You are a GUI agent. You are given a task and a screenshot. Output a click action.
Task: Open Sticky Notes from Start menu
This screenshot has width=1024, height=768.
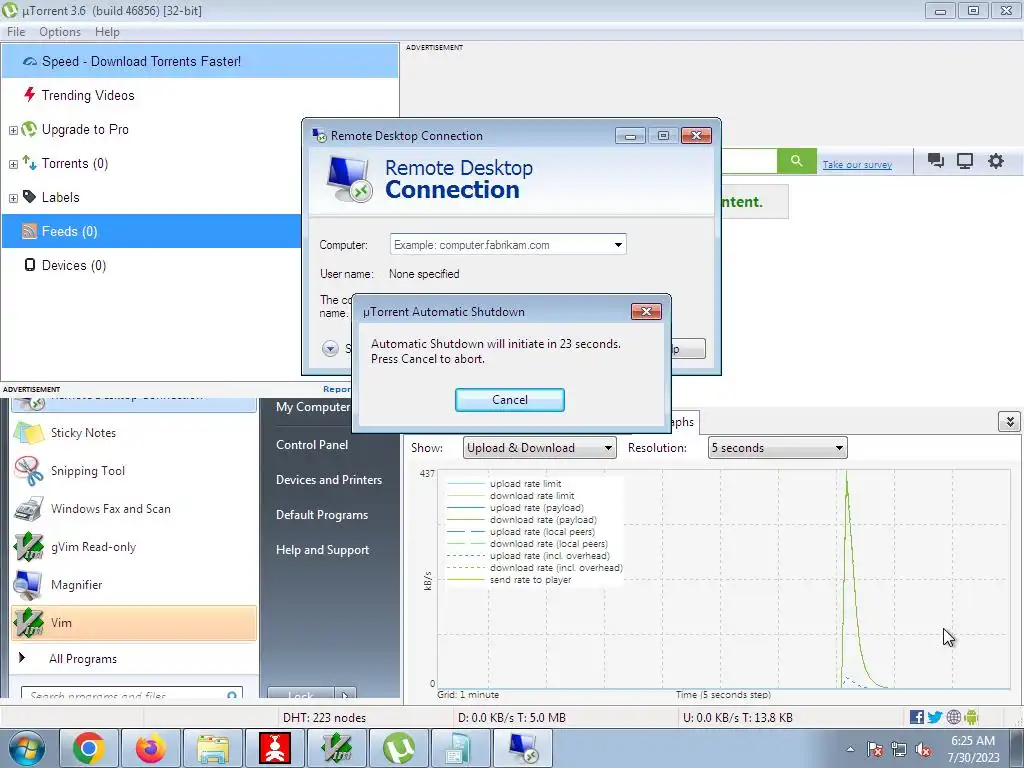(134, 433)
